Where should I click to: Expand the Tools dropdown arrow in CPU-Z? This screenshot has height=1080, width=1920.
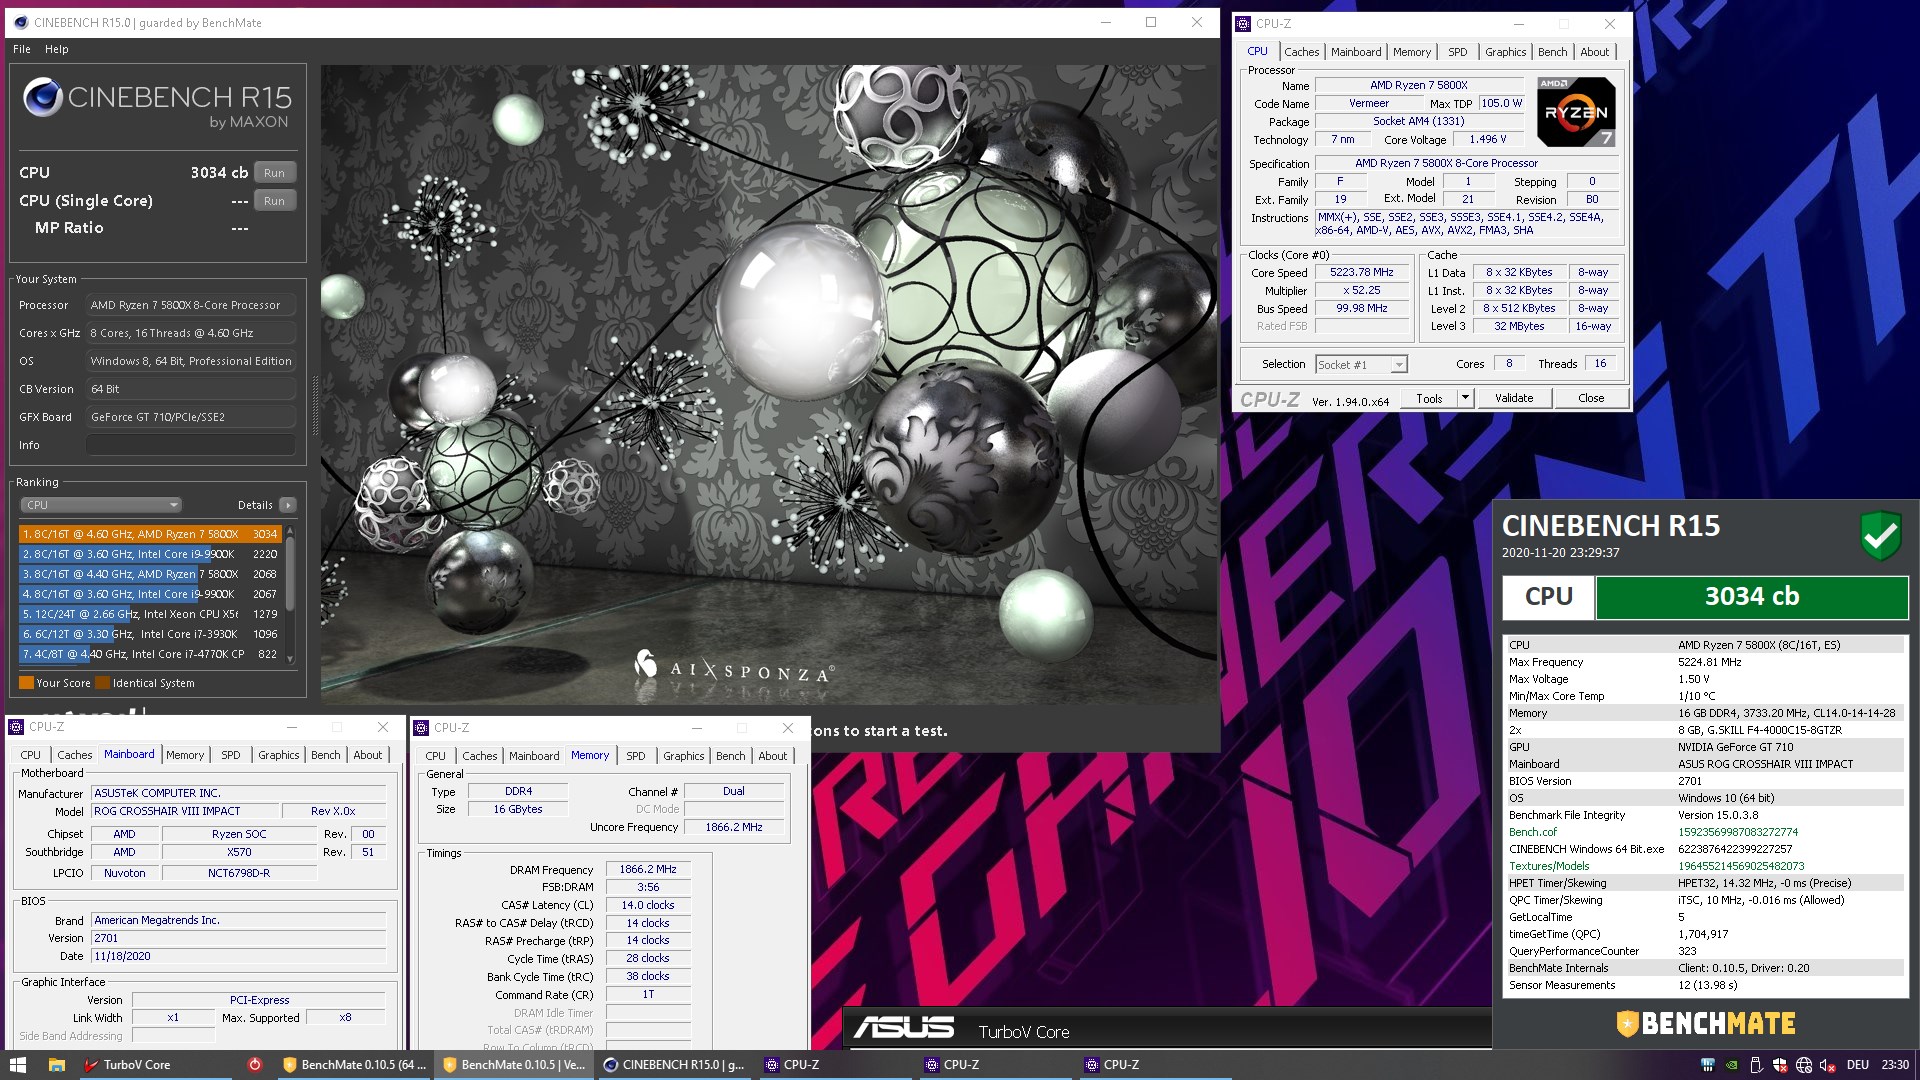point(1465,398)
